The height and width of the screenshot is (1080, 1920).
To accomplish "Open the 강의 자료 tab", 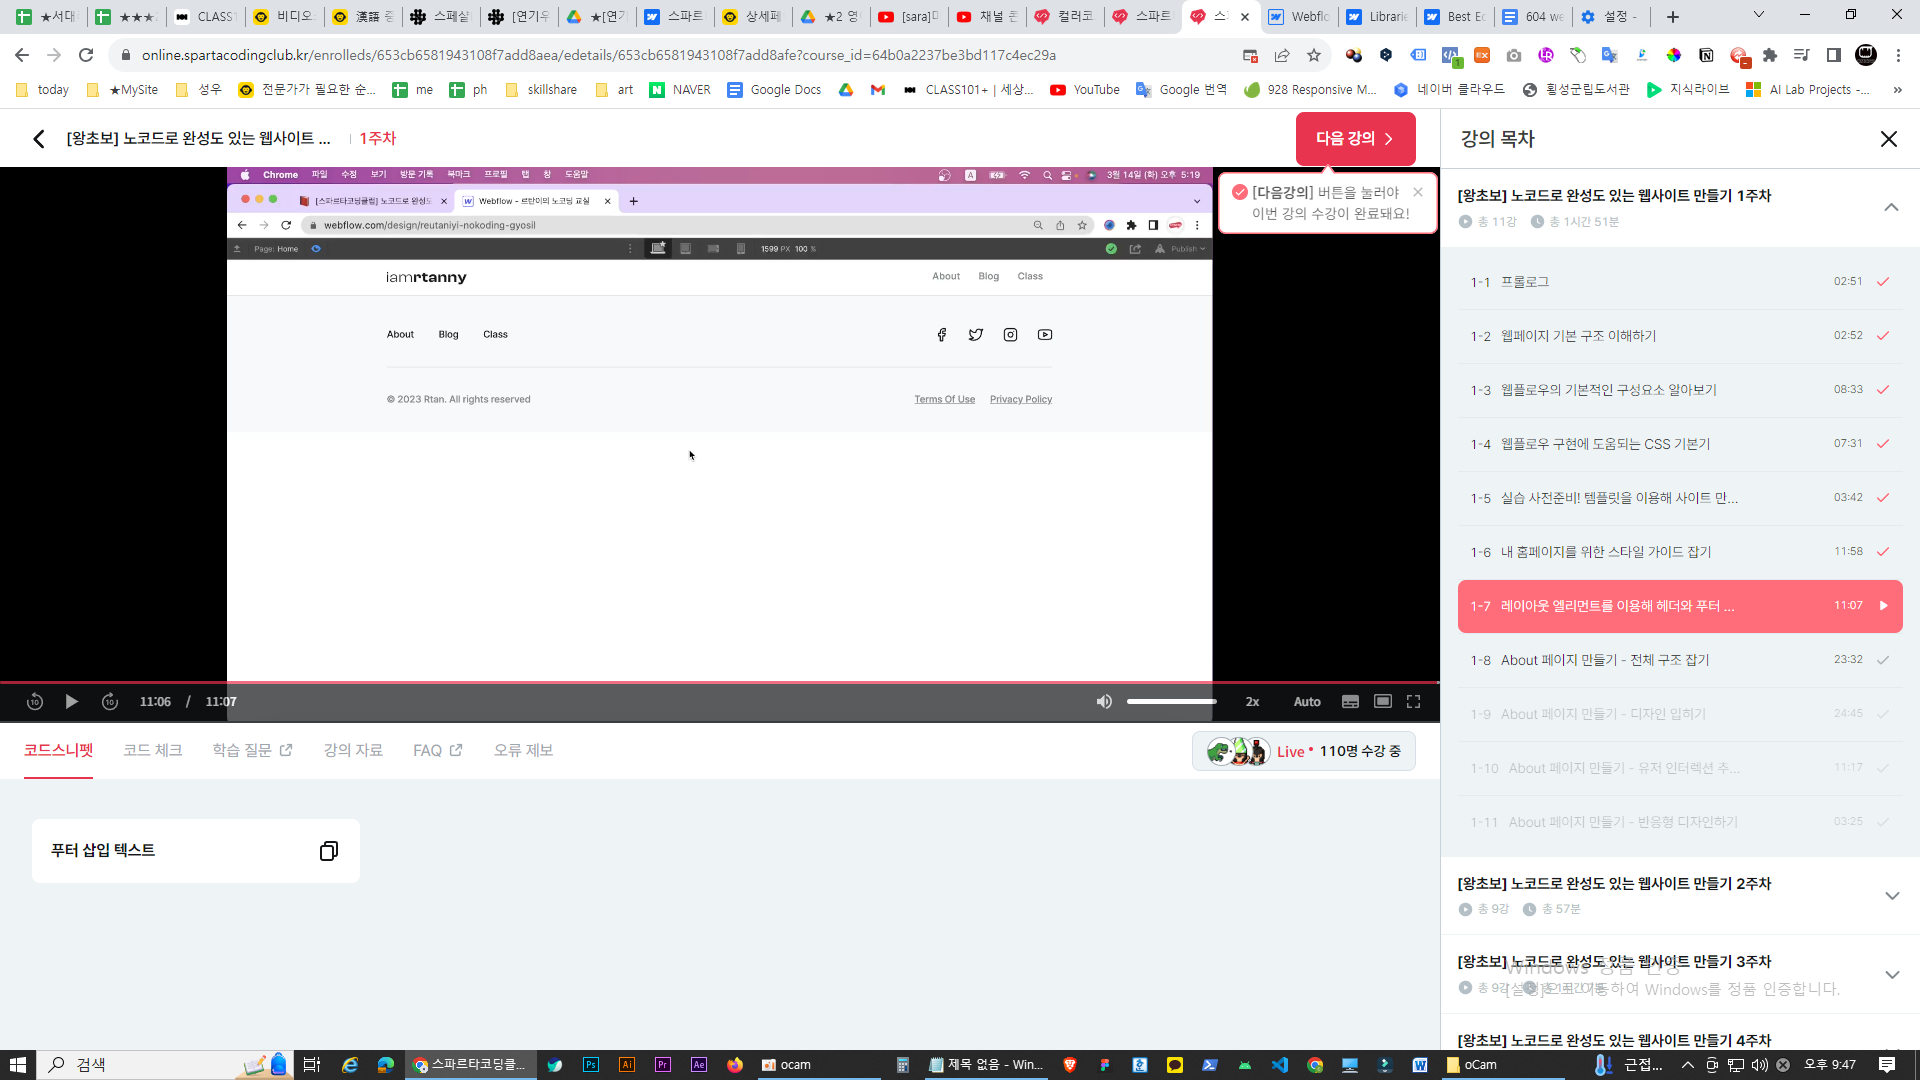I will coord(353,750).
